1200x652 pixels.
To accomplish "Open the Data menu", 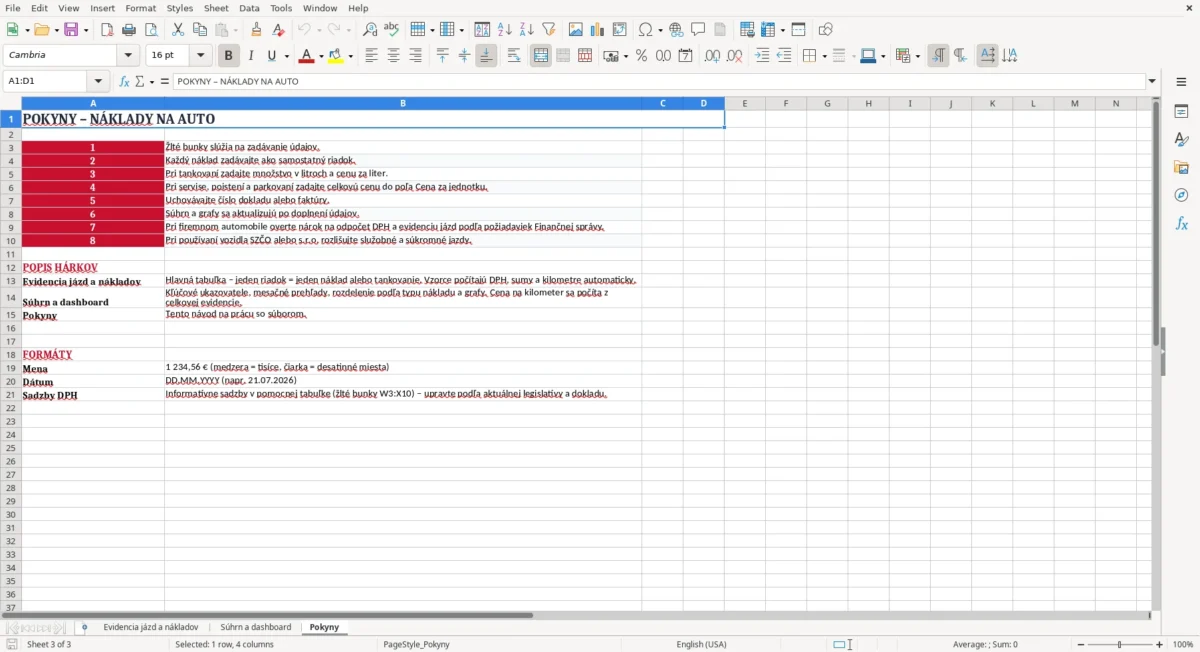I will [x=249, y=8].
